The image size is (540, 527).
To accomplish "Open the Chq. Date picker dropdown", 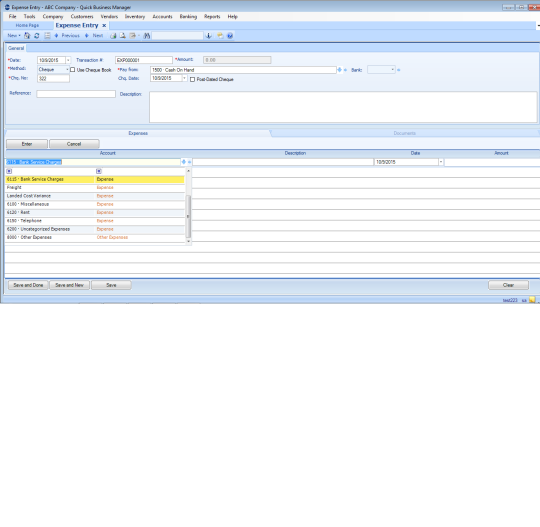I will [184, 78].
